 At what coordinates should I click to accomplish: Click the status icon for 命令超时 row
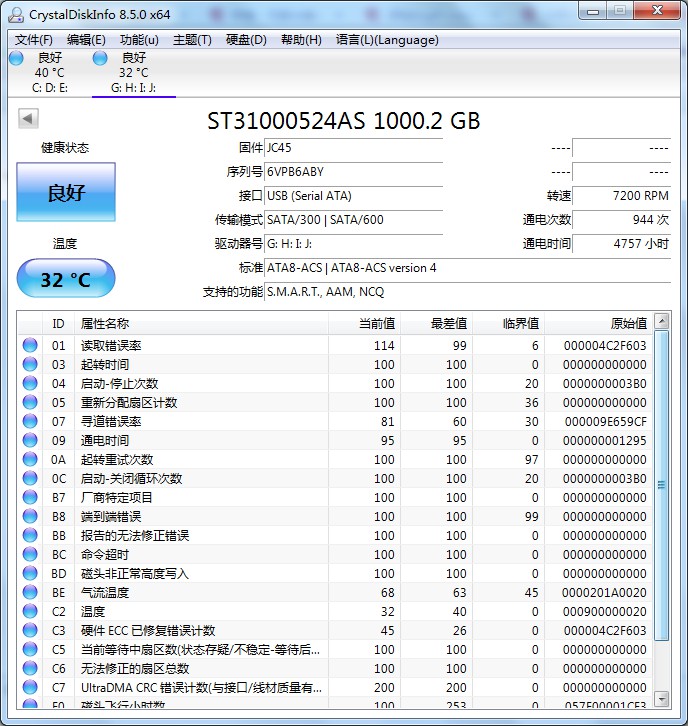[30, 554]
